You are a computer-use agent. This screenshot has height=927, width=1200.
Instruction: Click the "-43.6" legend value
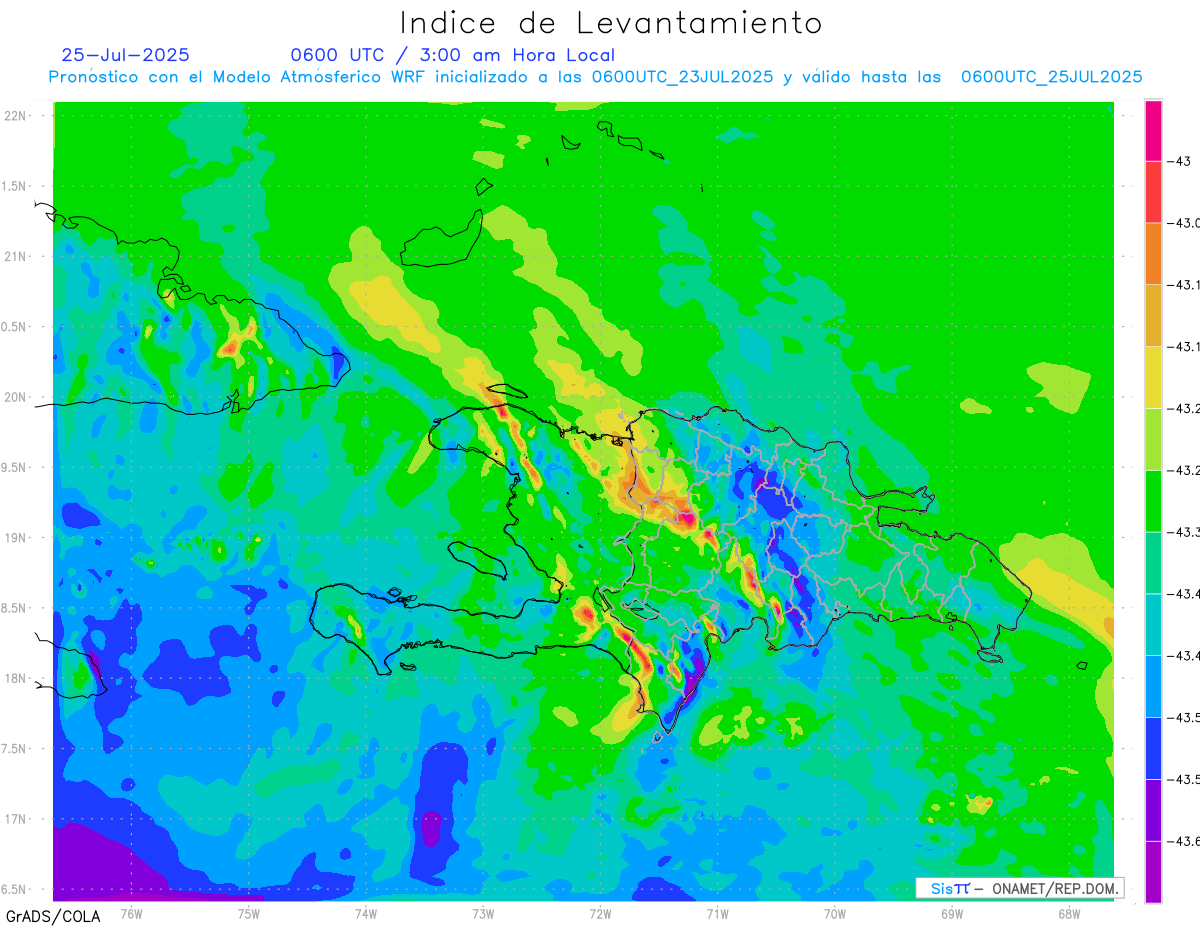coord(1185,841)
